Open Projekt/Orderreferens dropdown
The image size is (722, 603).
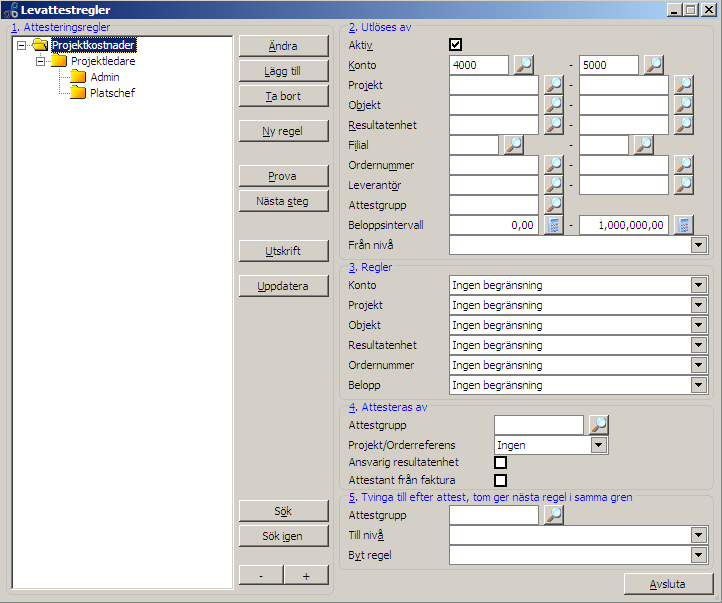pos(598,445)
